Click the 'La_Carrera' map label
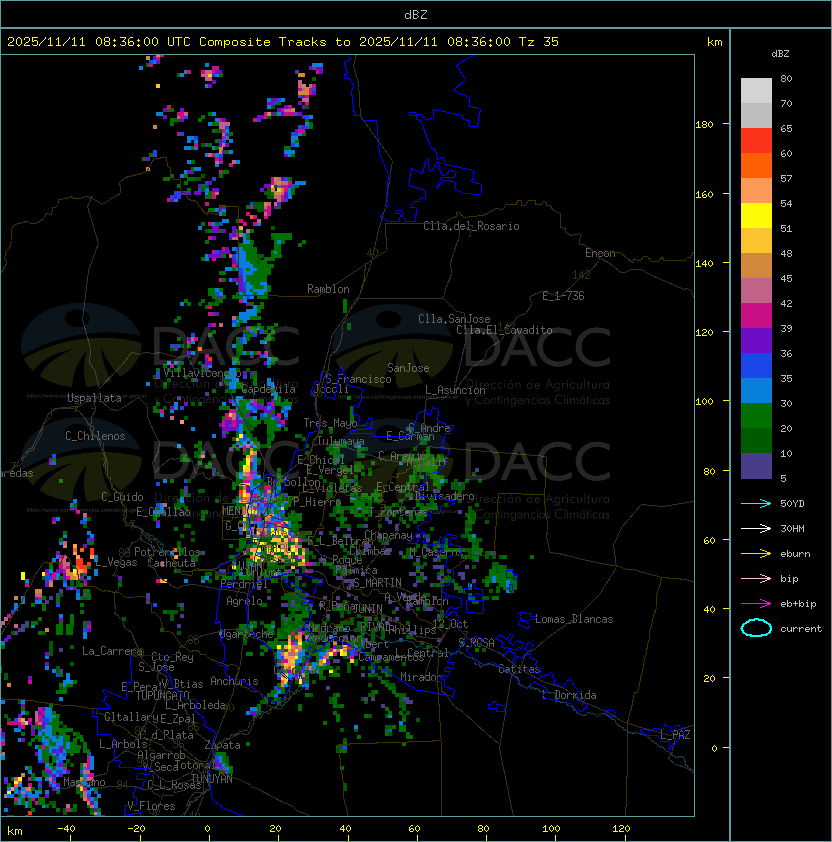Viewport: 832px width, 842px height. 112,651
